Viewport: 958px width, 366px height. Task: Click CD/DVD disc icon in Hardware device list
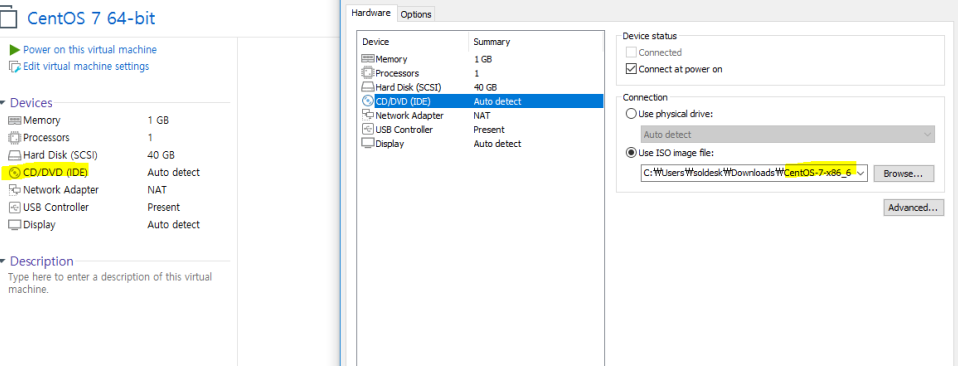(x=368, y=101)
